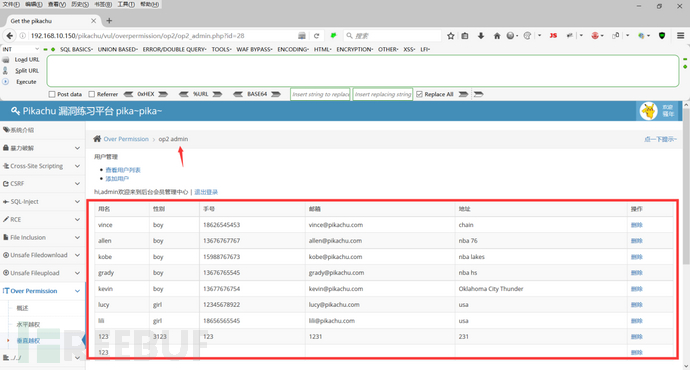Click the Over Permission breadcrumb link
This screenshot has width=690, height=370.
point(126,139)
